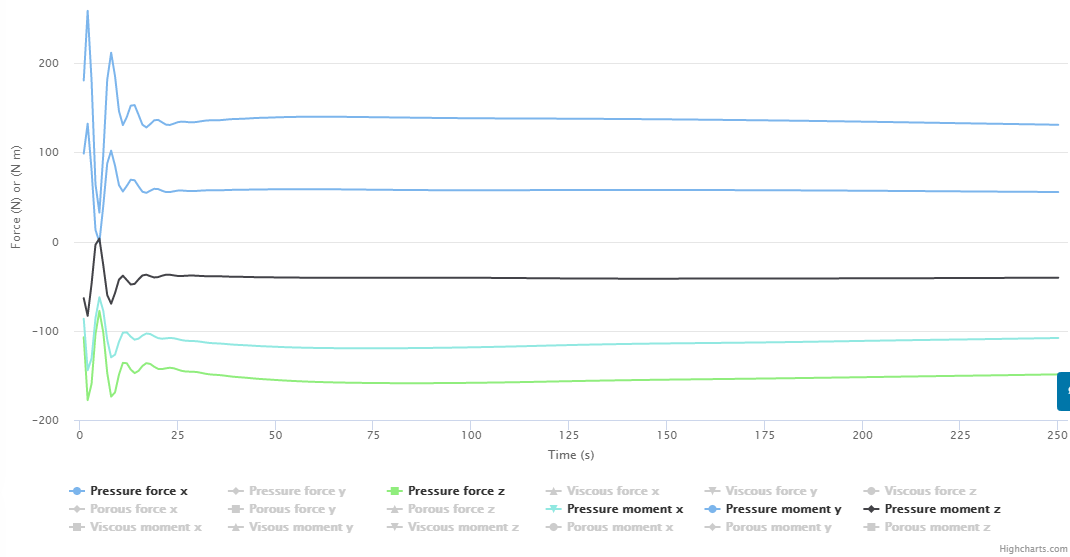This screenshot has height=557, width=1070.
Task: Click the blue side tab button
Action: pos(1064,391)
